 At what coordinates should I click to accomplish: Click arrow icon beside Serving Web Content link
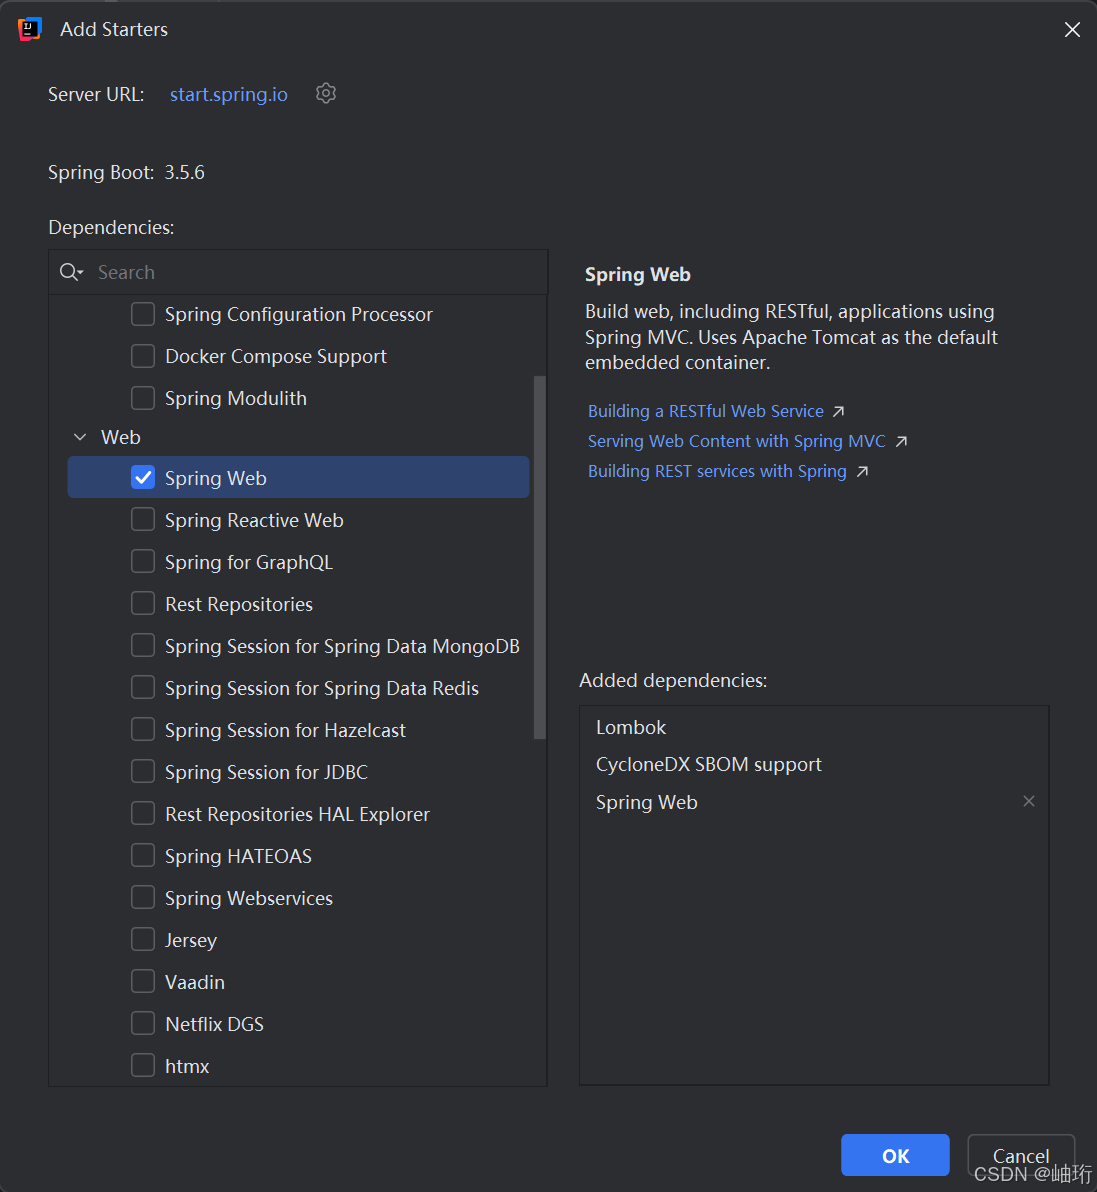tap(901, 442)
